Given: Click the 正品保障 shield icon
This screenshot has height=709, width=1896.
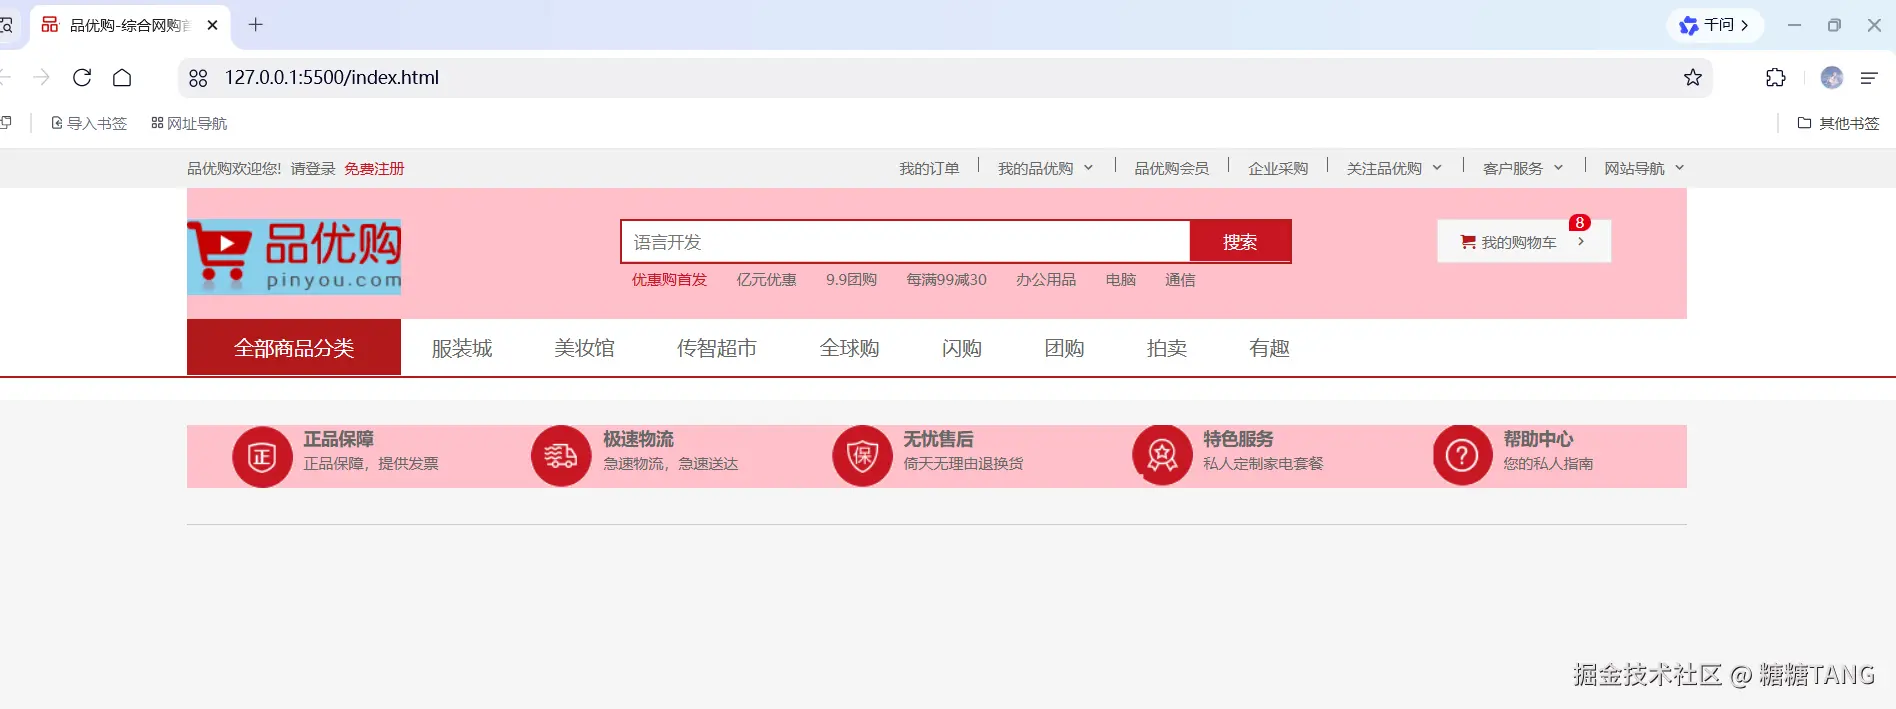Looking at the screenshot, I should (x=262, y=457).
